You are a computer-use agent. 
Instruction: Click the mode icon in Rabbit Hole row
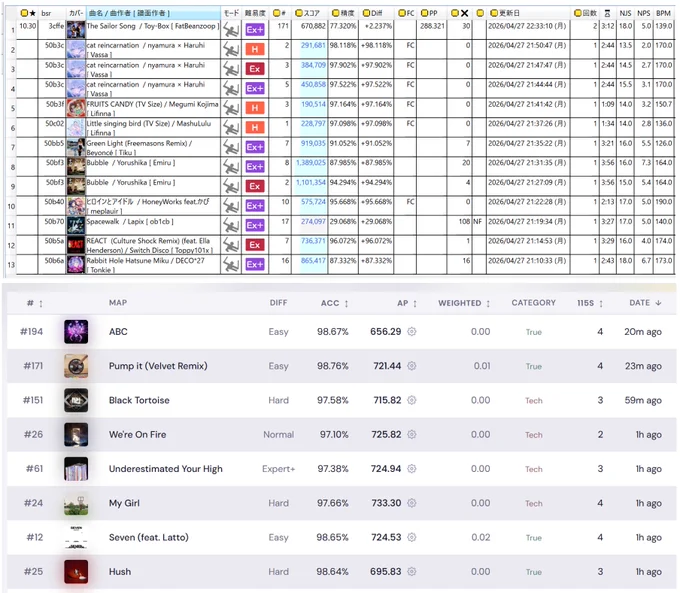pyautogui.click(x=231, y=264)
